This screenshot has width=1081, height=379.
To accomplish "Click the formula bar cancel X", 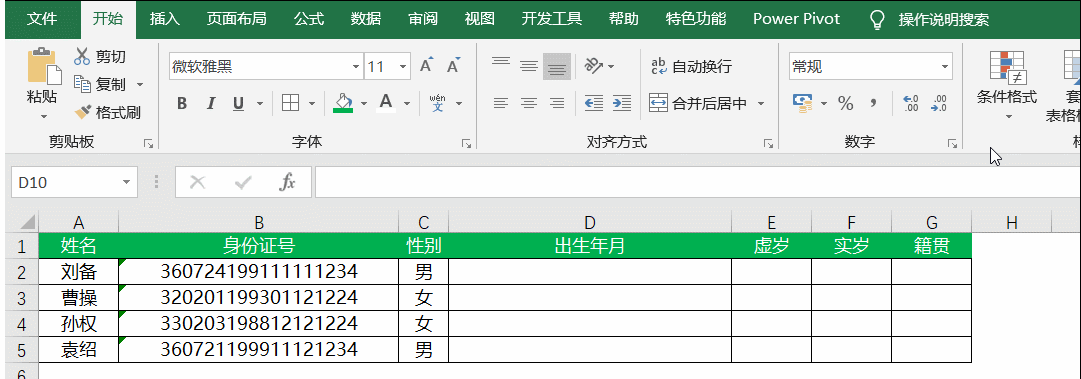I will (x=198, y=182).
